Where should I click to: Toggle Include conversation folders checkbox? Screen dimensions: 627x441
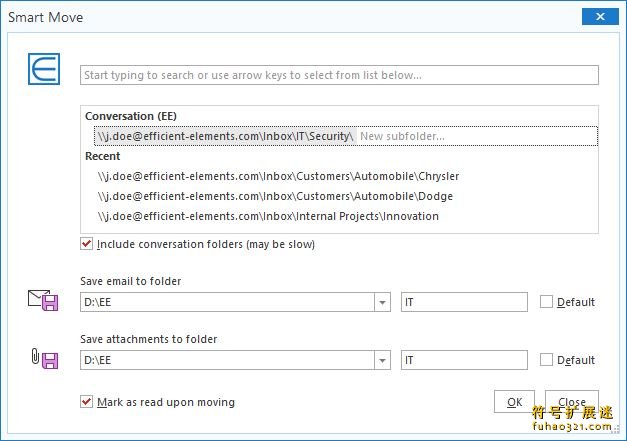[87, 244]
